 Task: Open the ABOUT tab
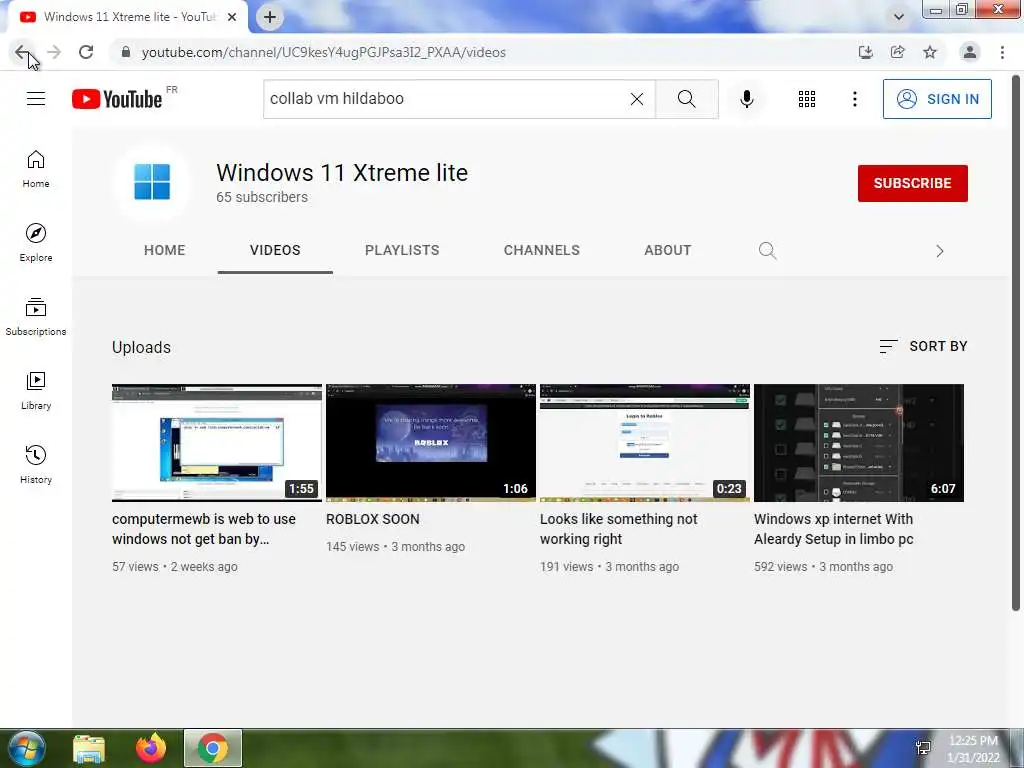(x=667, y=250)
